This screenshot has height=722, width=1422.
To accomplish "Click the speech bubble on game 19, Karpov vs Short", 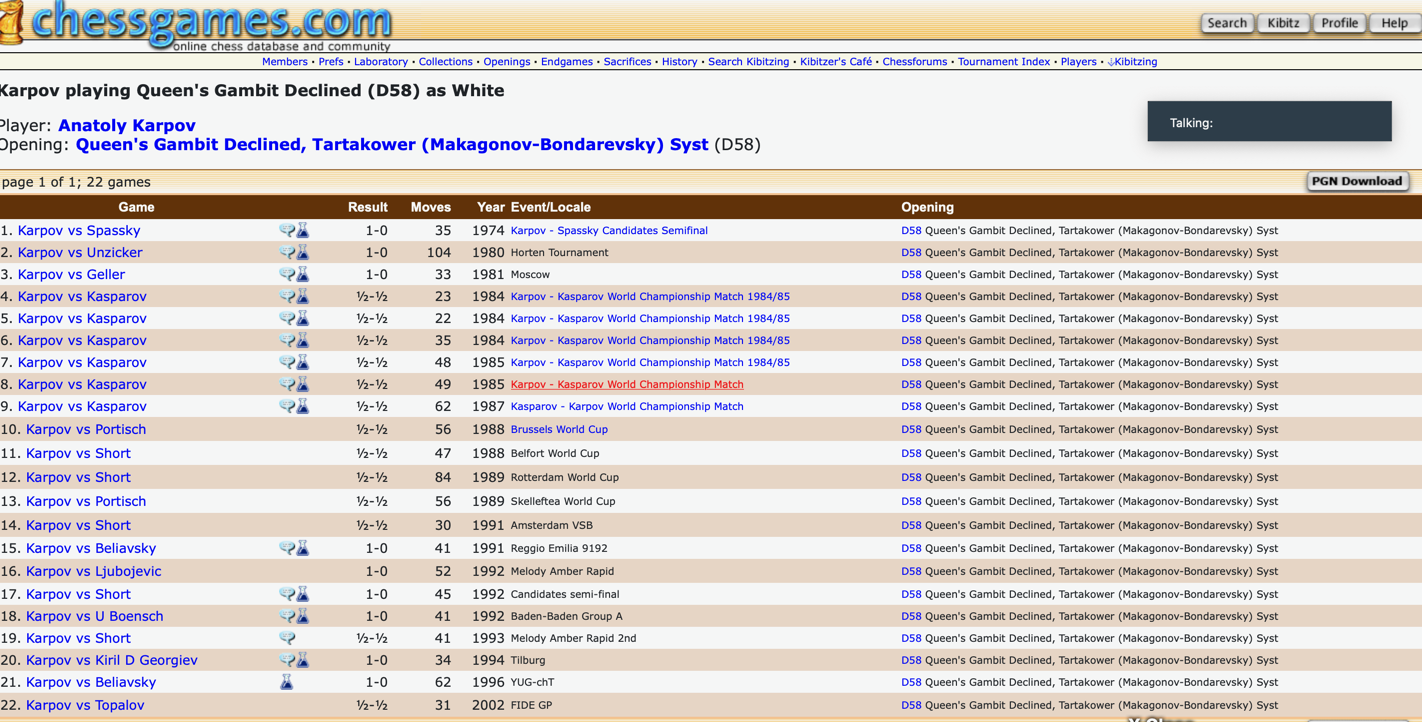I will (287, 638).
